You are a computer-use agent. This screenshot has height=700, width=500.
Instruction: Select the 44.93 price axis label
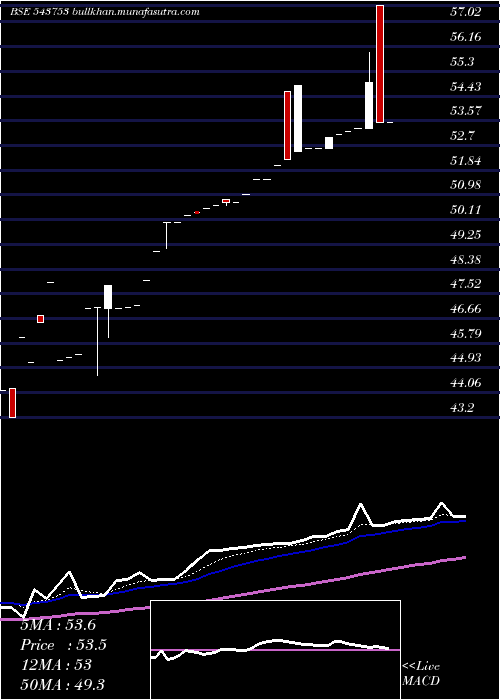tap(466, 358)
